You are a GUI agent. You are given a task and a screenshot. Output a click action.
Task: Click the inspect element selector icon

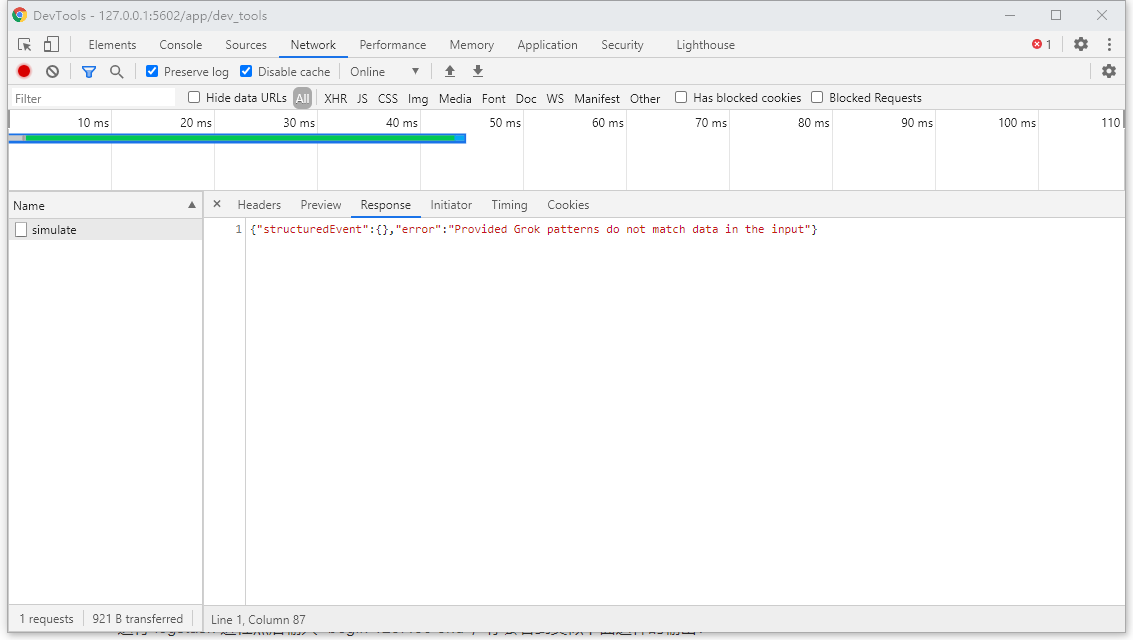(x=25, y=45)
